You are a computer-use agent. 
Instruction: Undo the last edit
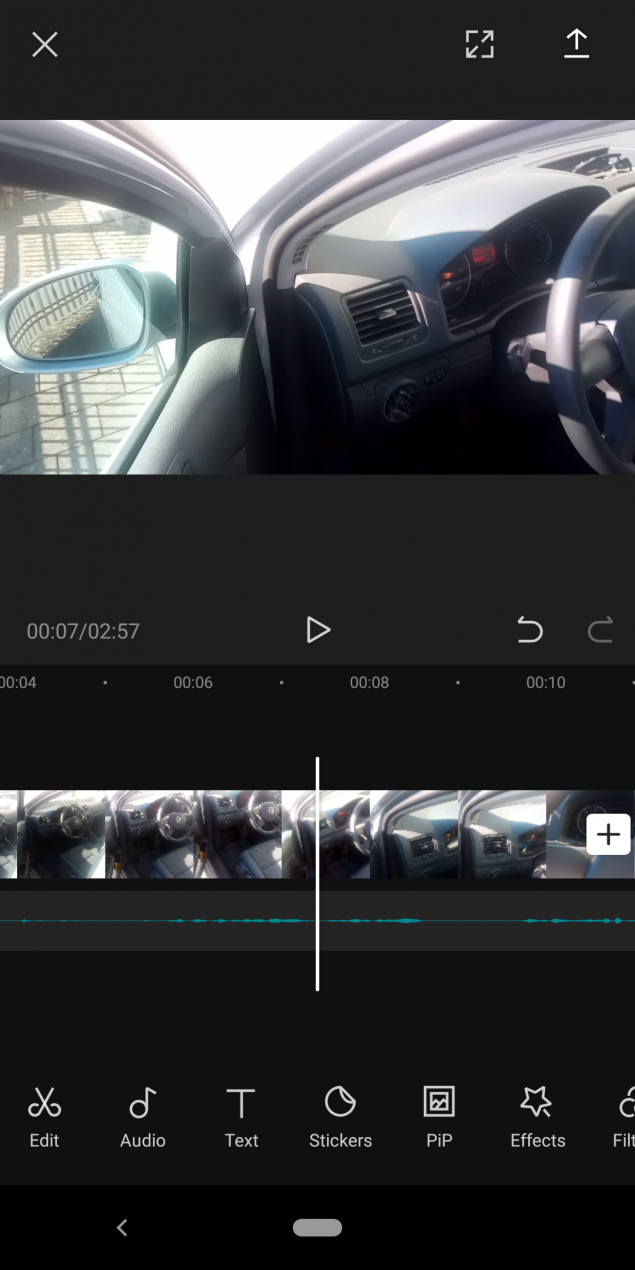[x=529, y=630]
